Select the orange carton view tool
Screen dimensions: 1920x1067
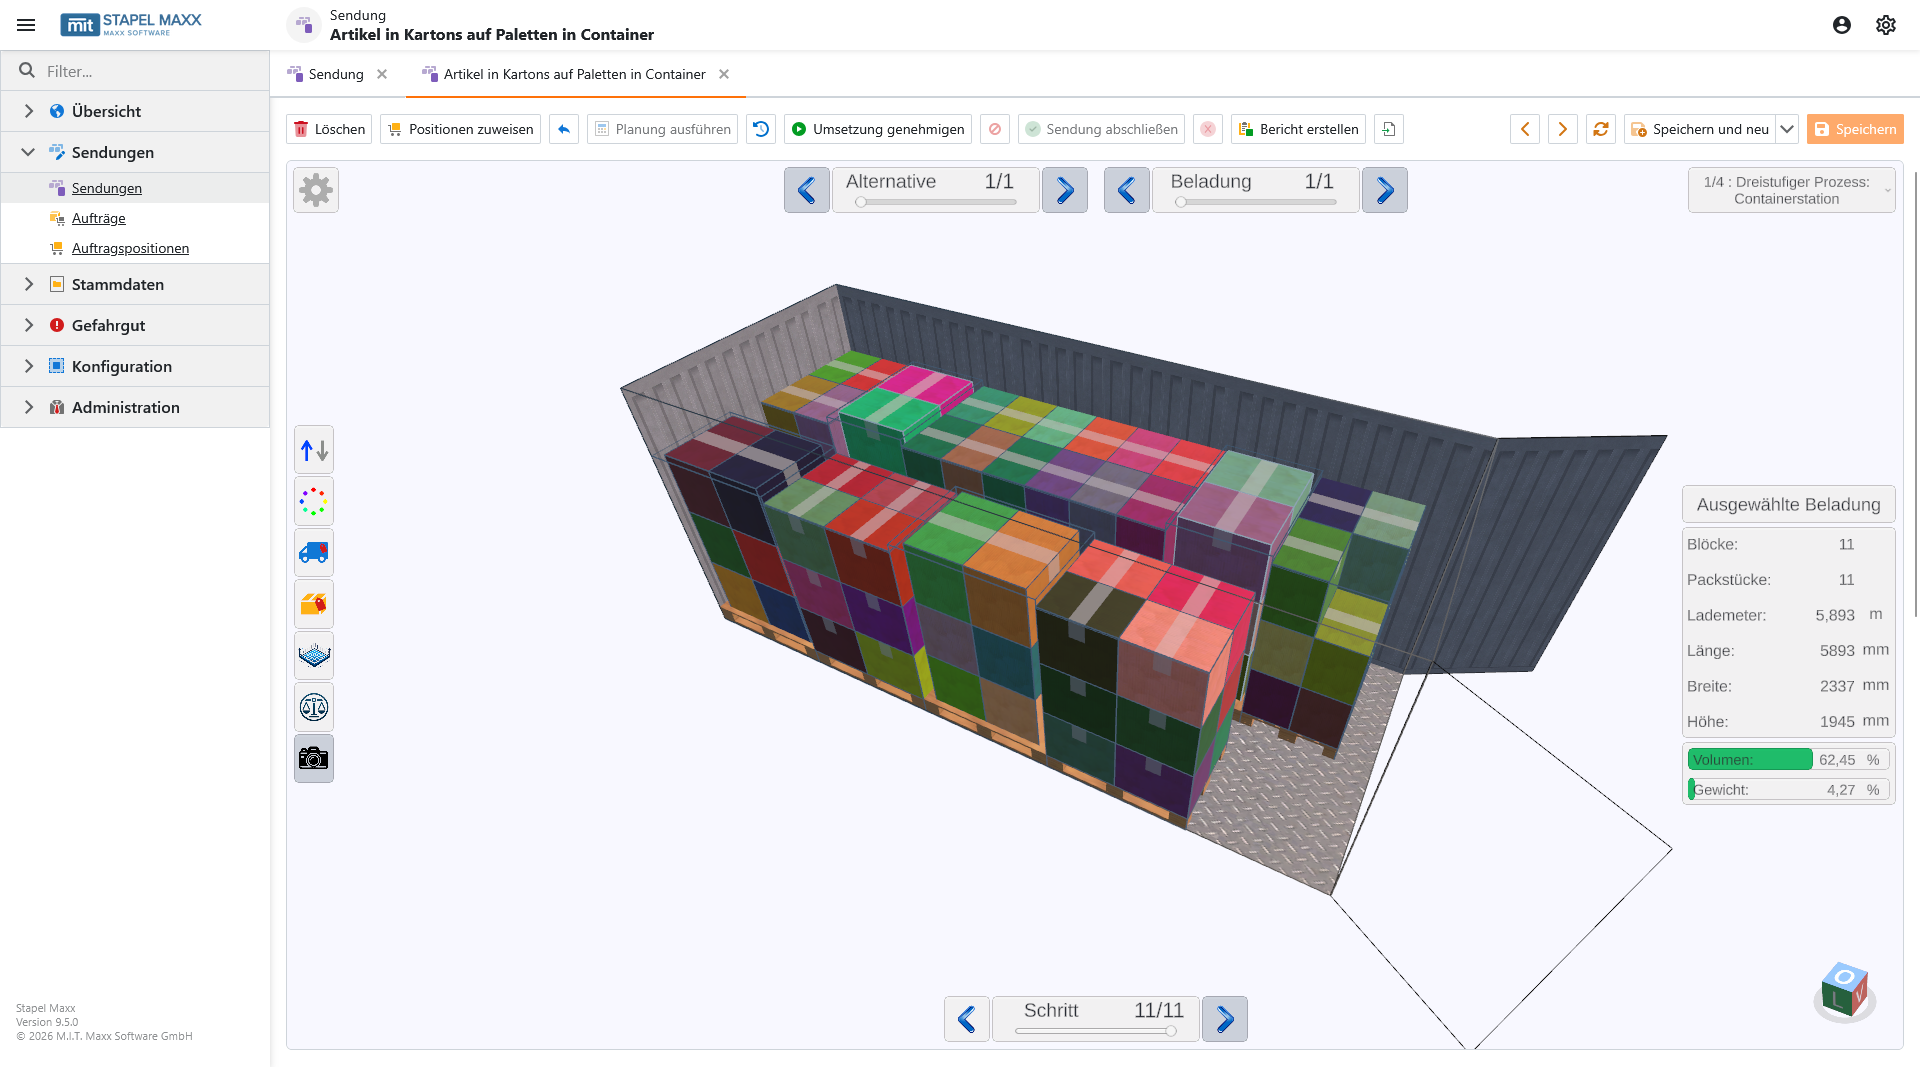(x=314, y=604)
